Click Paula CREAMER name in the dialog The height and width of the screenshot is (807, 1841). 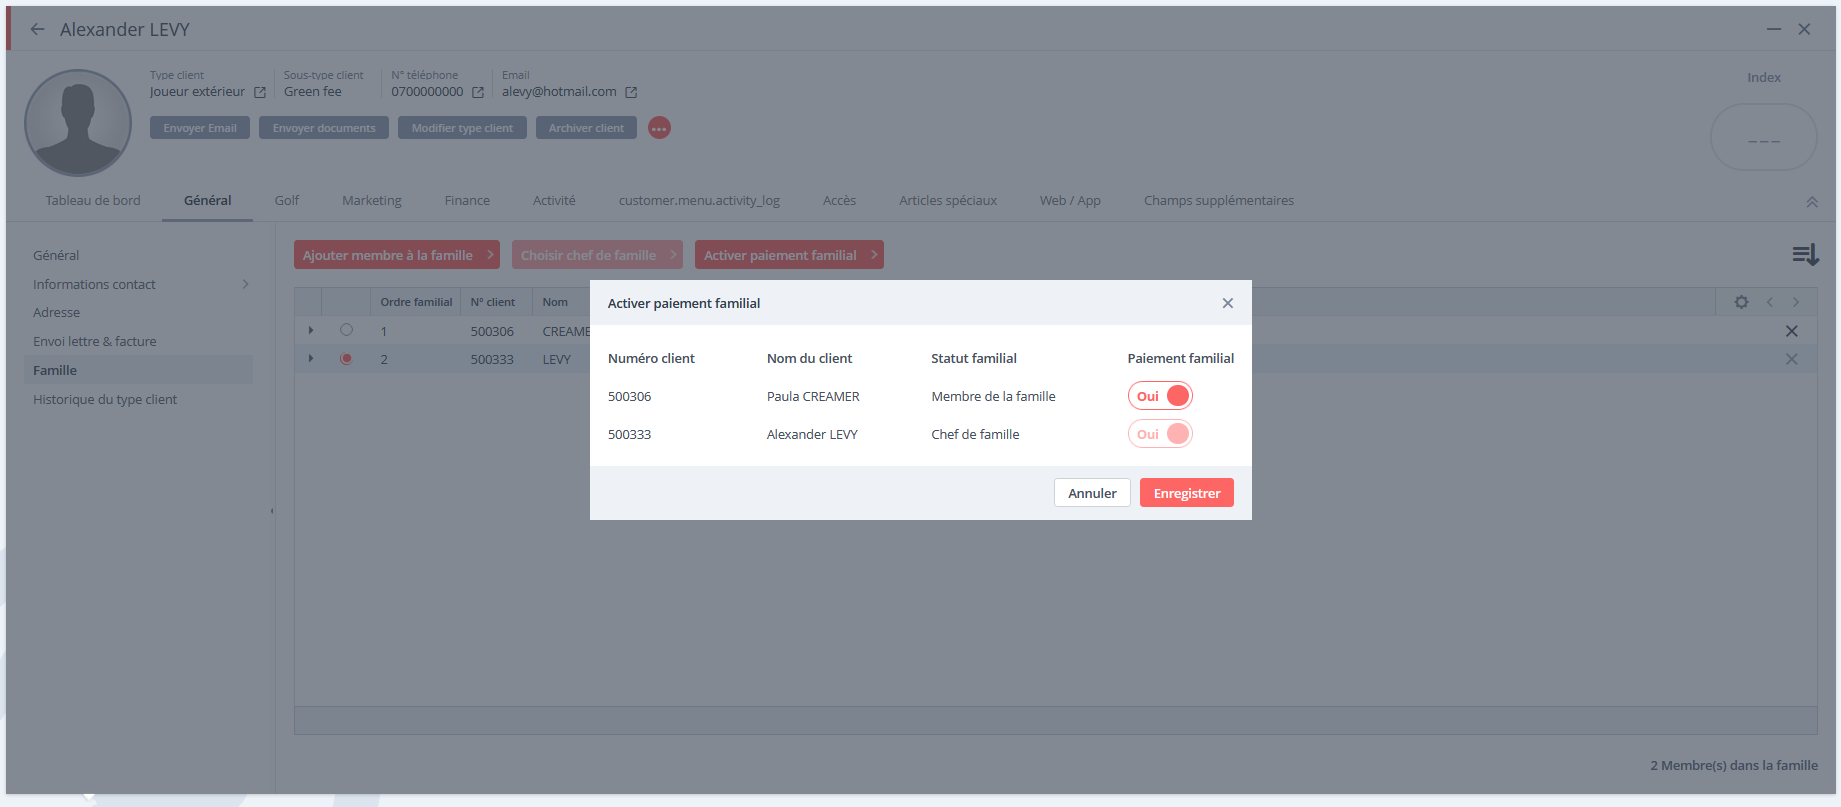tap(813, 397)
